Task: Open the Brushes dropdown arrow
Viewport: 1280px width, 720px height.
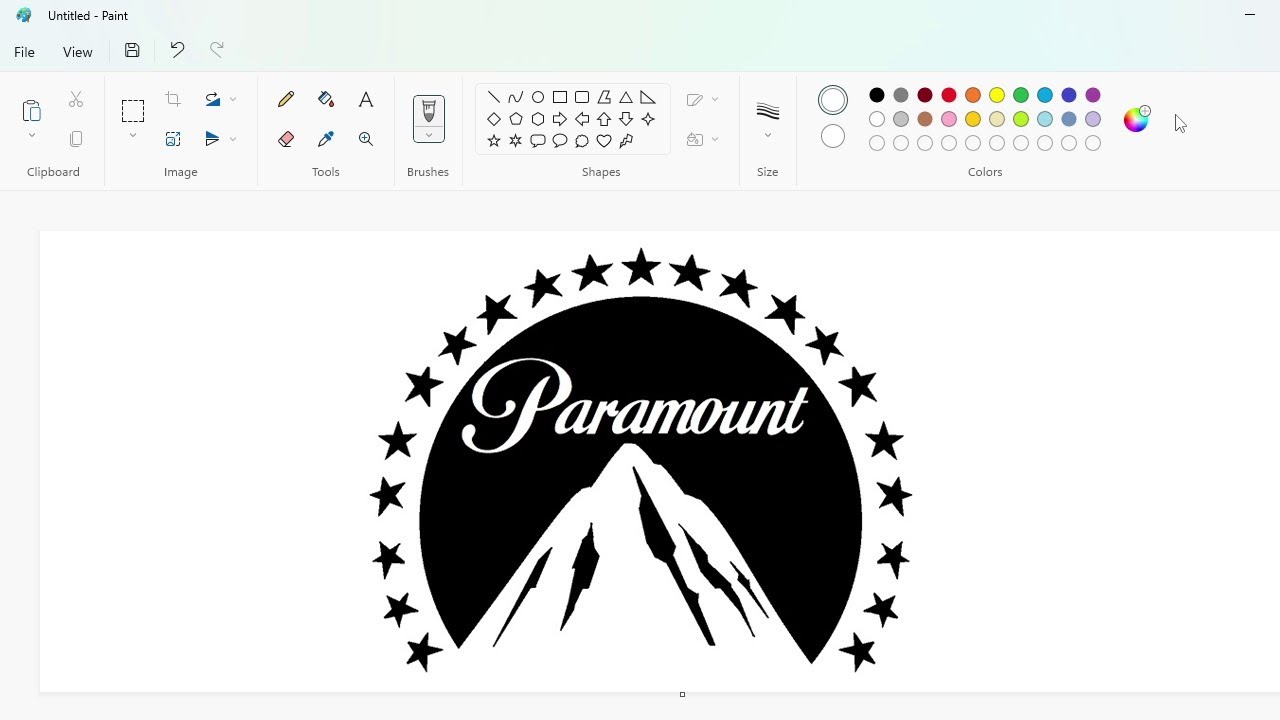Action: click(429, 135)
